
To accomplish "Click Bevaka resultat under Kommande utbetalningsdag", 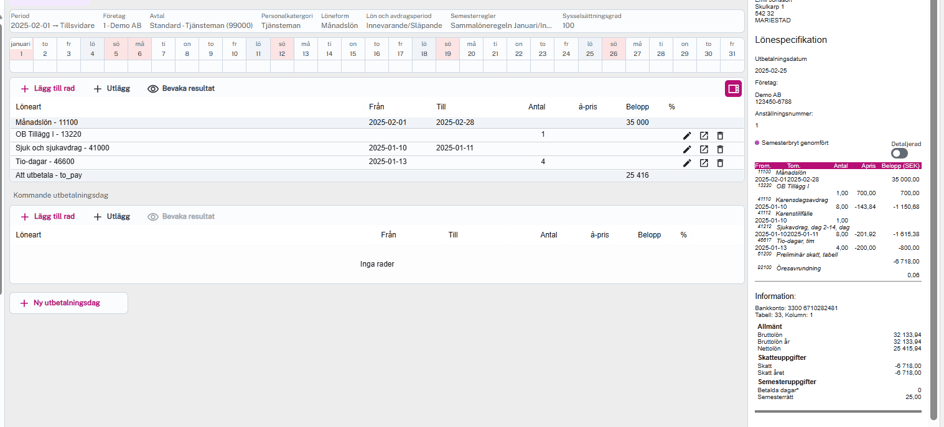I will pyautogui.click(x=181, y=217).
